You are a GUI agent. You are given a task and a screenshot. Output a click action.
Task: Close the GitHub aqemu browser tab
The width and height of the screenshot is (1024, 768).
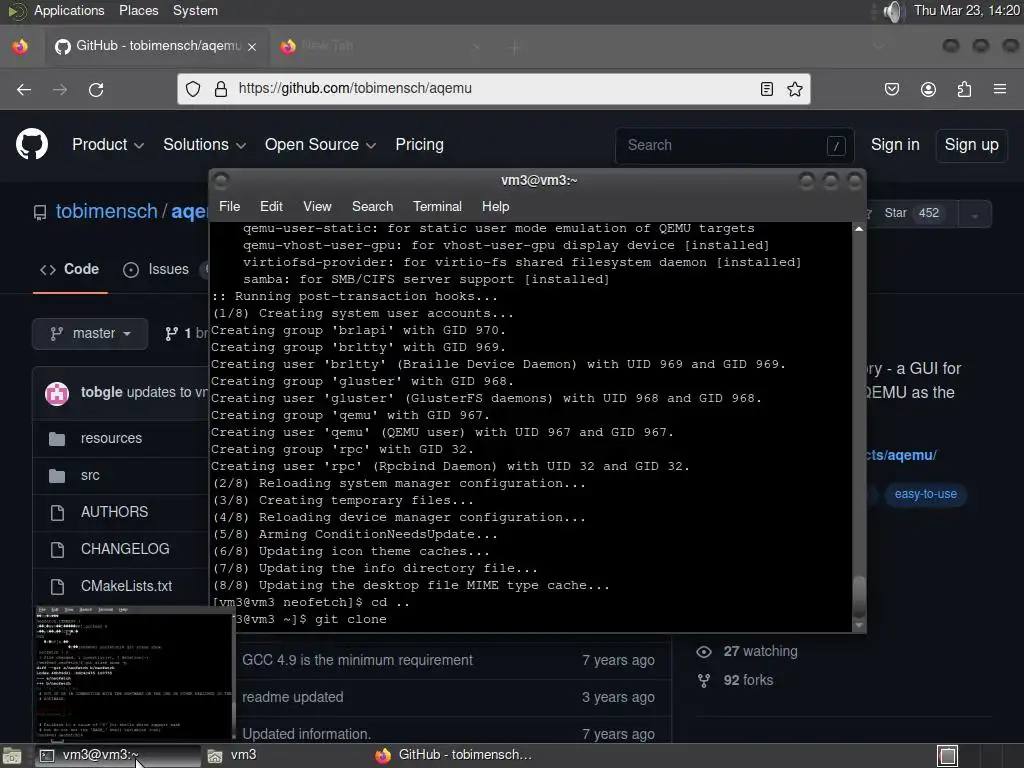[252, 46]
